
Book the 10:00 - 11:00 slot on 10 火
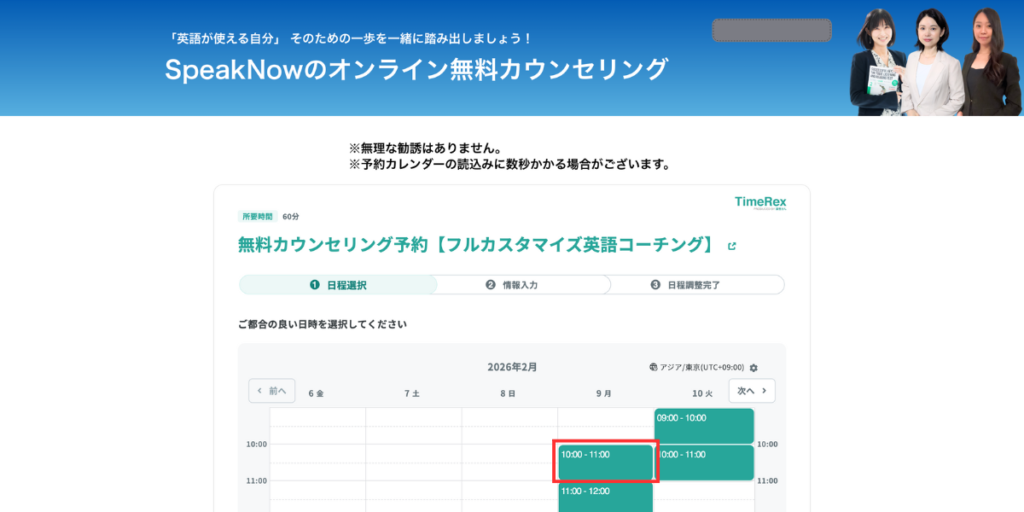coord(704,462)
